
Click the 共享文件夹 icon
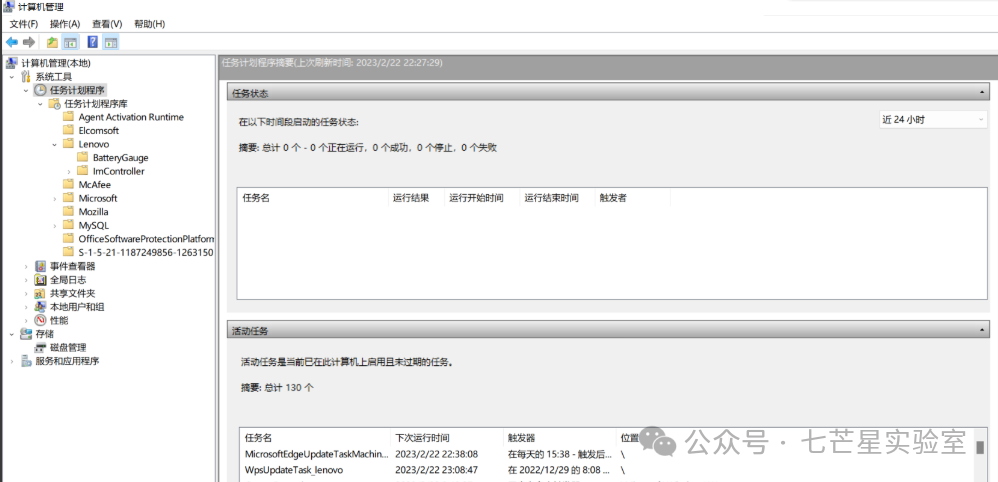pos(41,294)
